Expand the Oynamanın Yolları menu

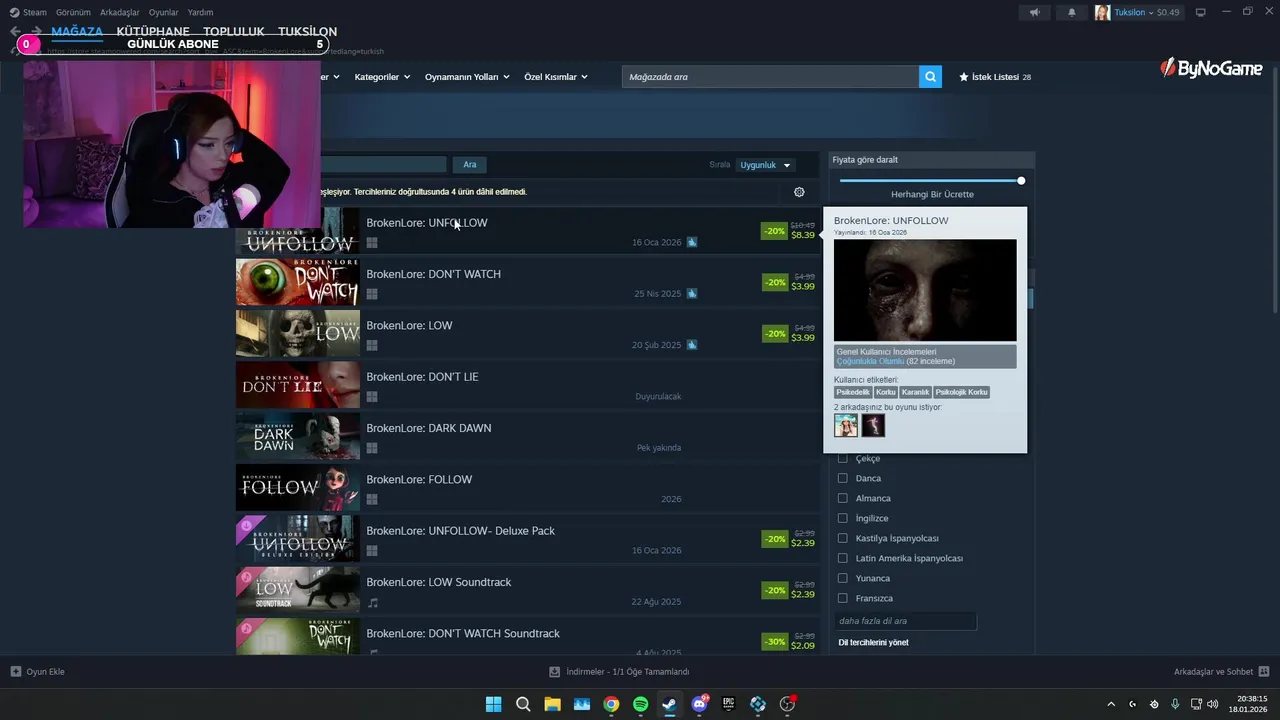click(467, 77)
